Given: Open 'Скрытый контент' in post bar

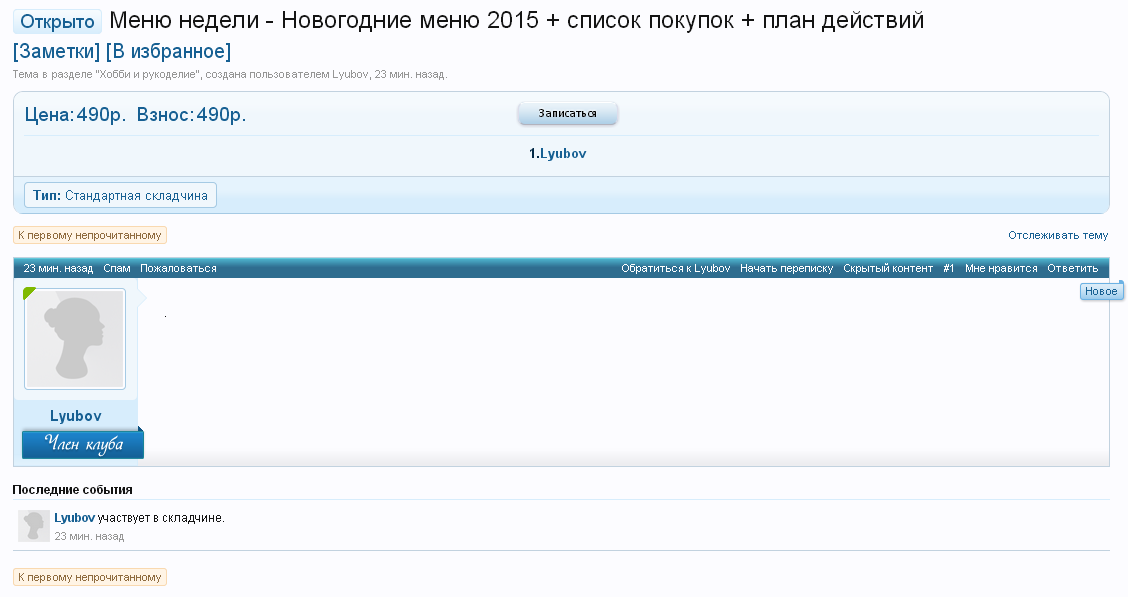Looking at the screenshot, I should 887,268.
